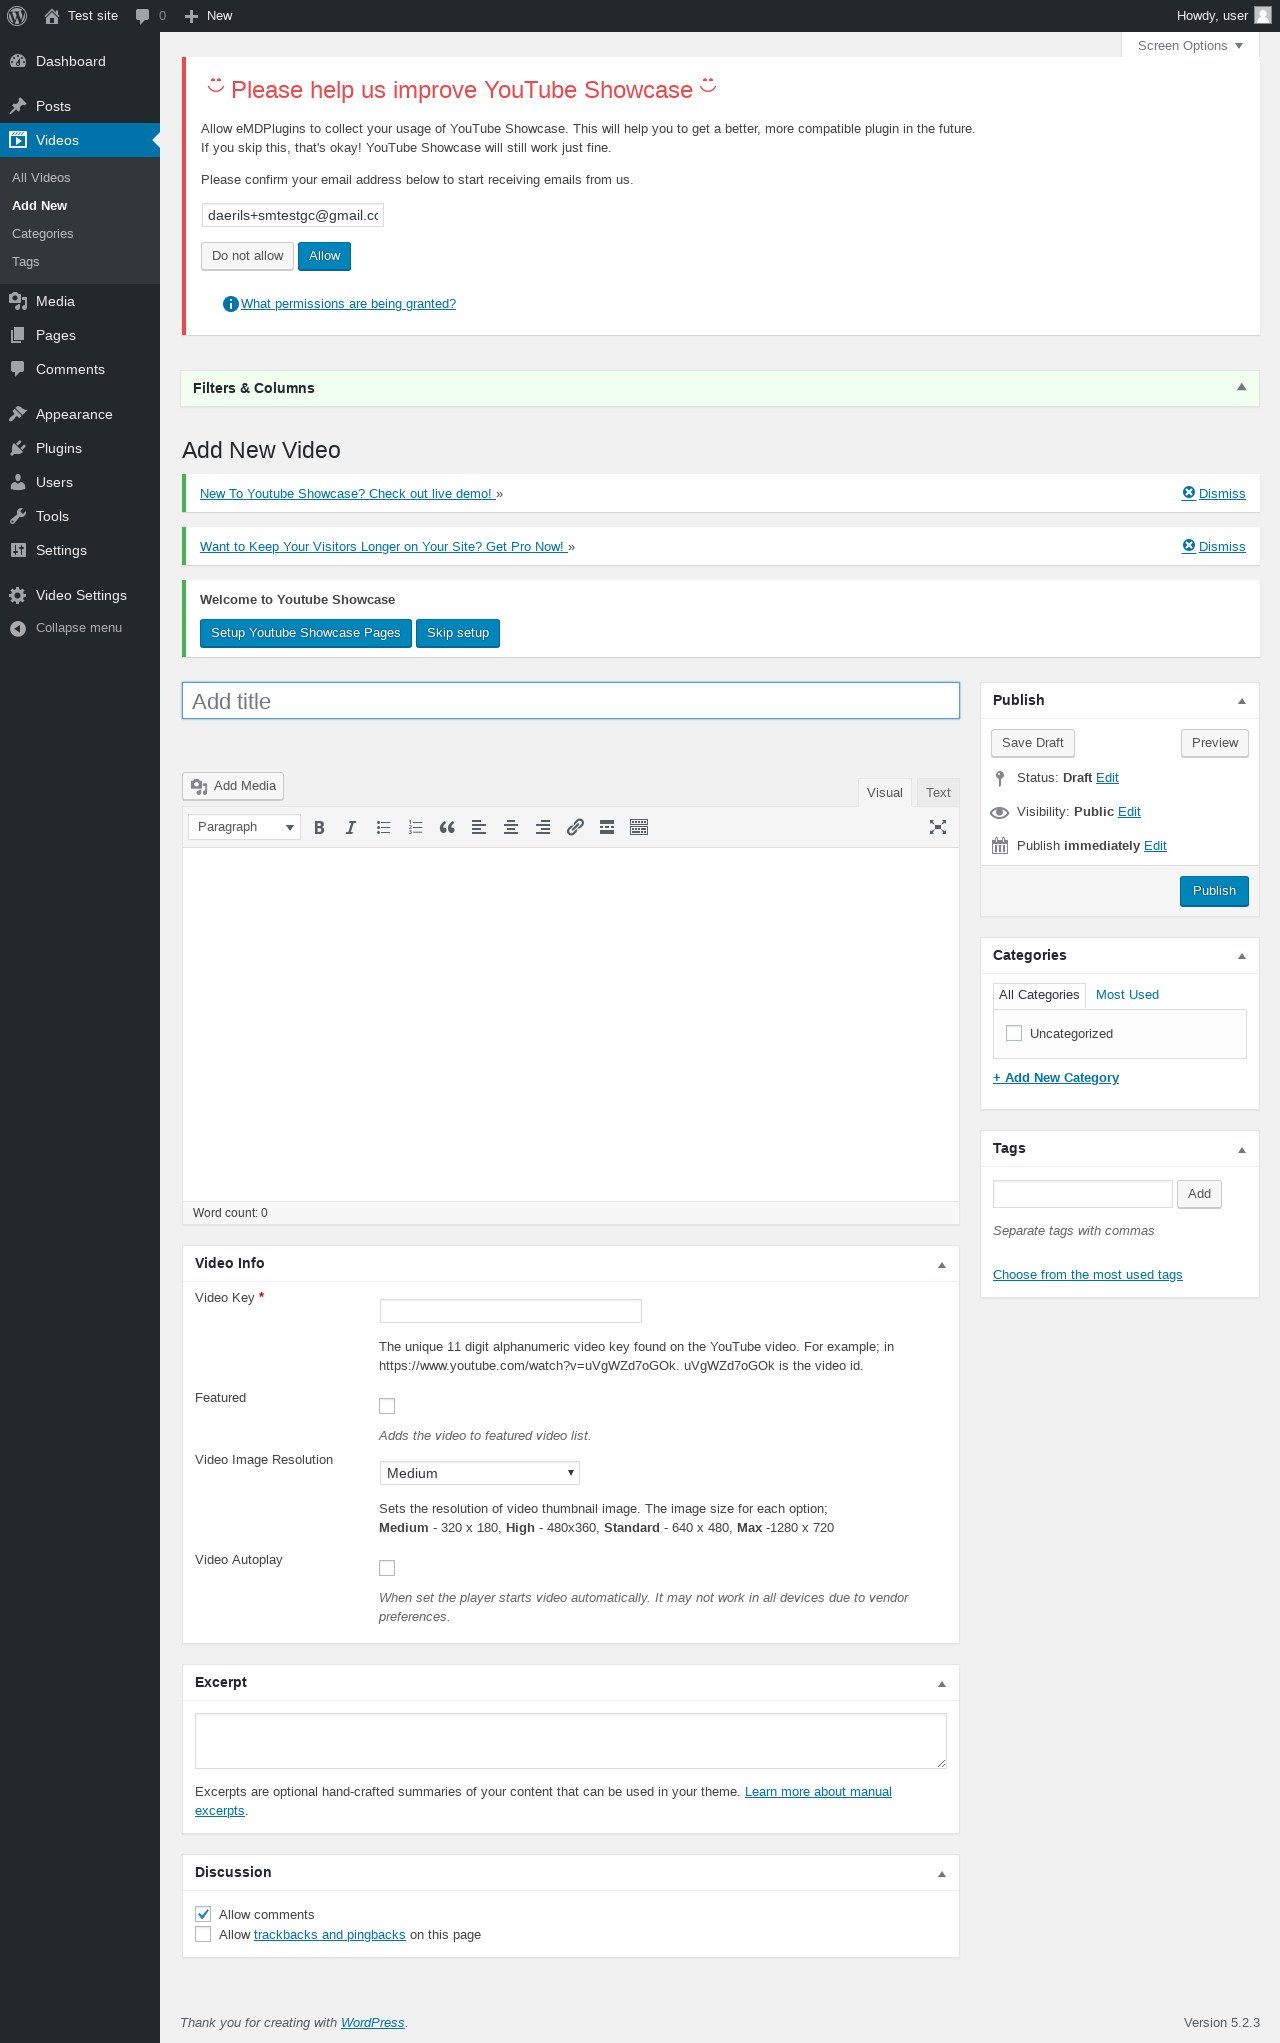Insert a bulleted list
The height and width of the screenshot is (2043, 1280).
(x=383, y=827)
